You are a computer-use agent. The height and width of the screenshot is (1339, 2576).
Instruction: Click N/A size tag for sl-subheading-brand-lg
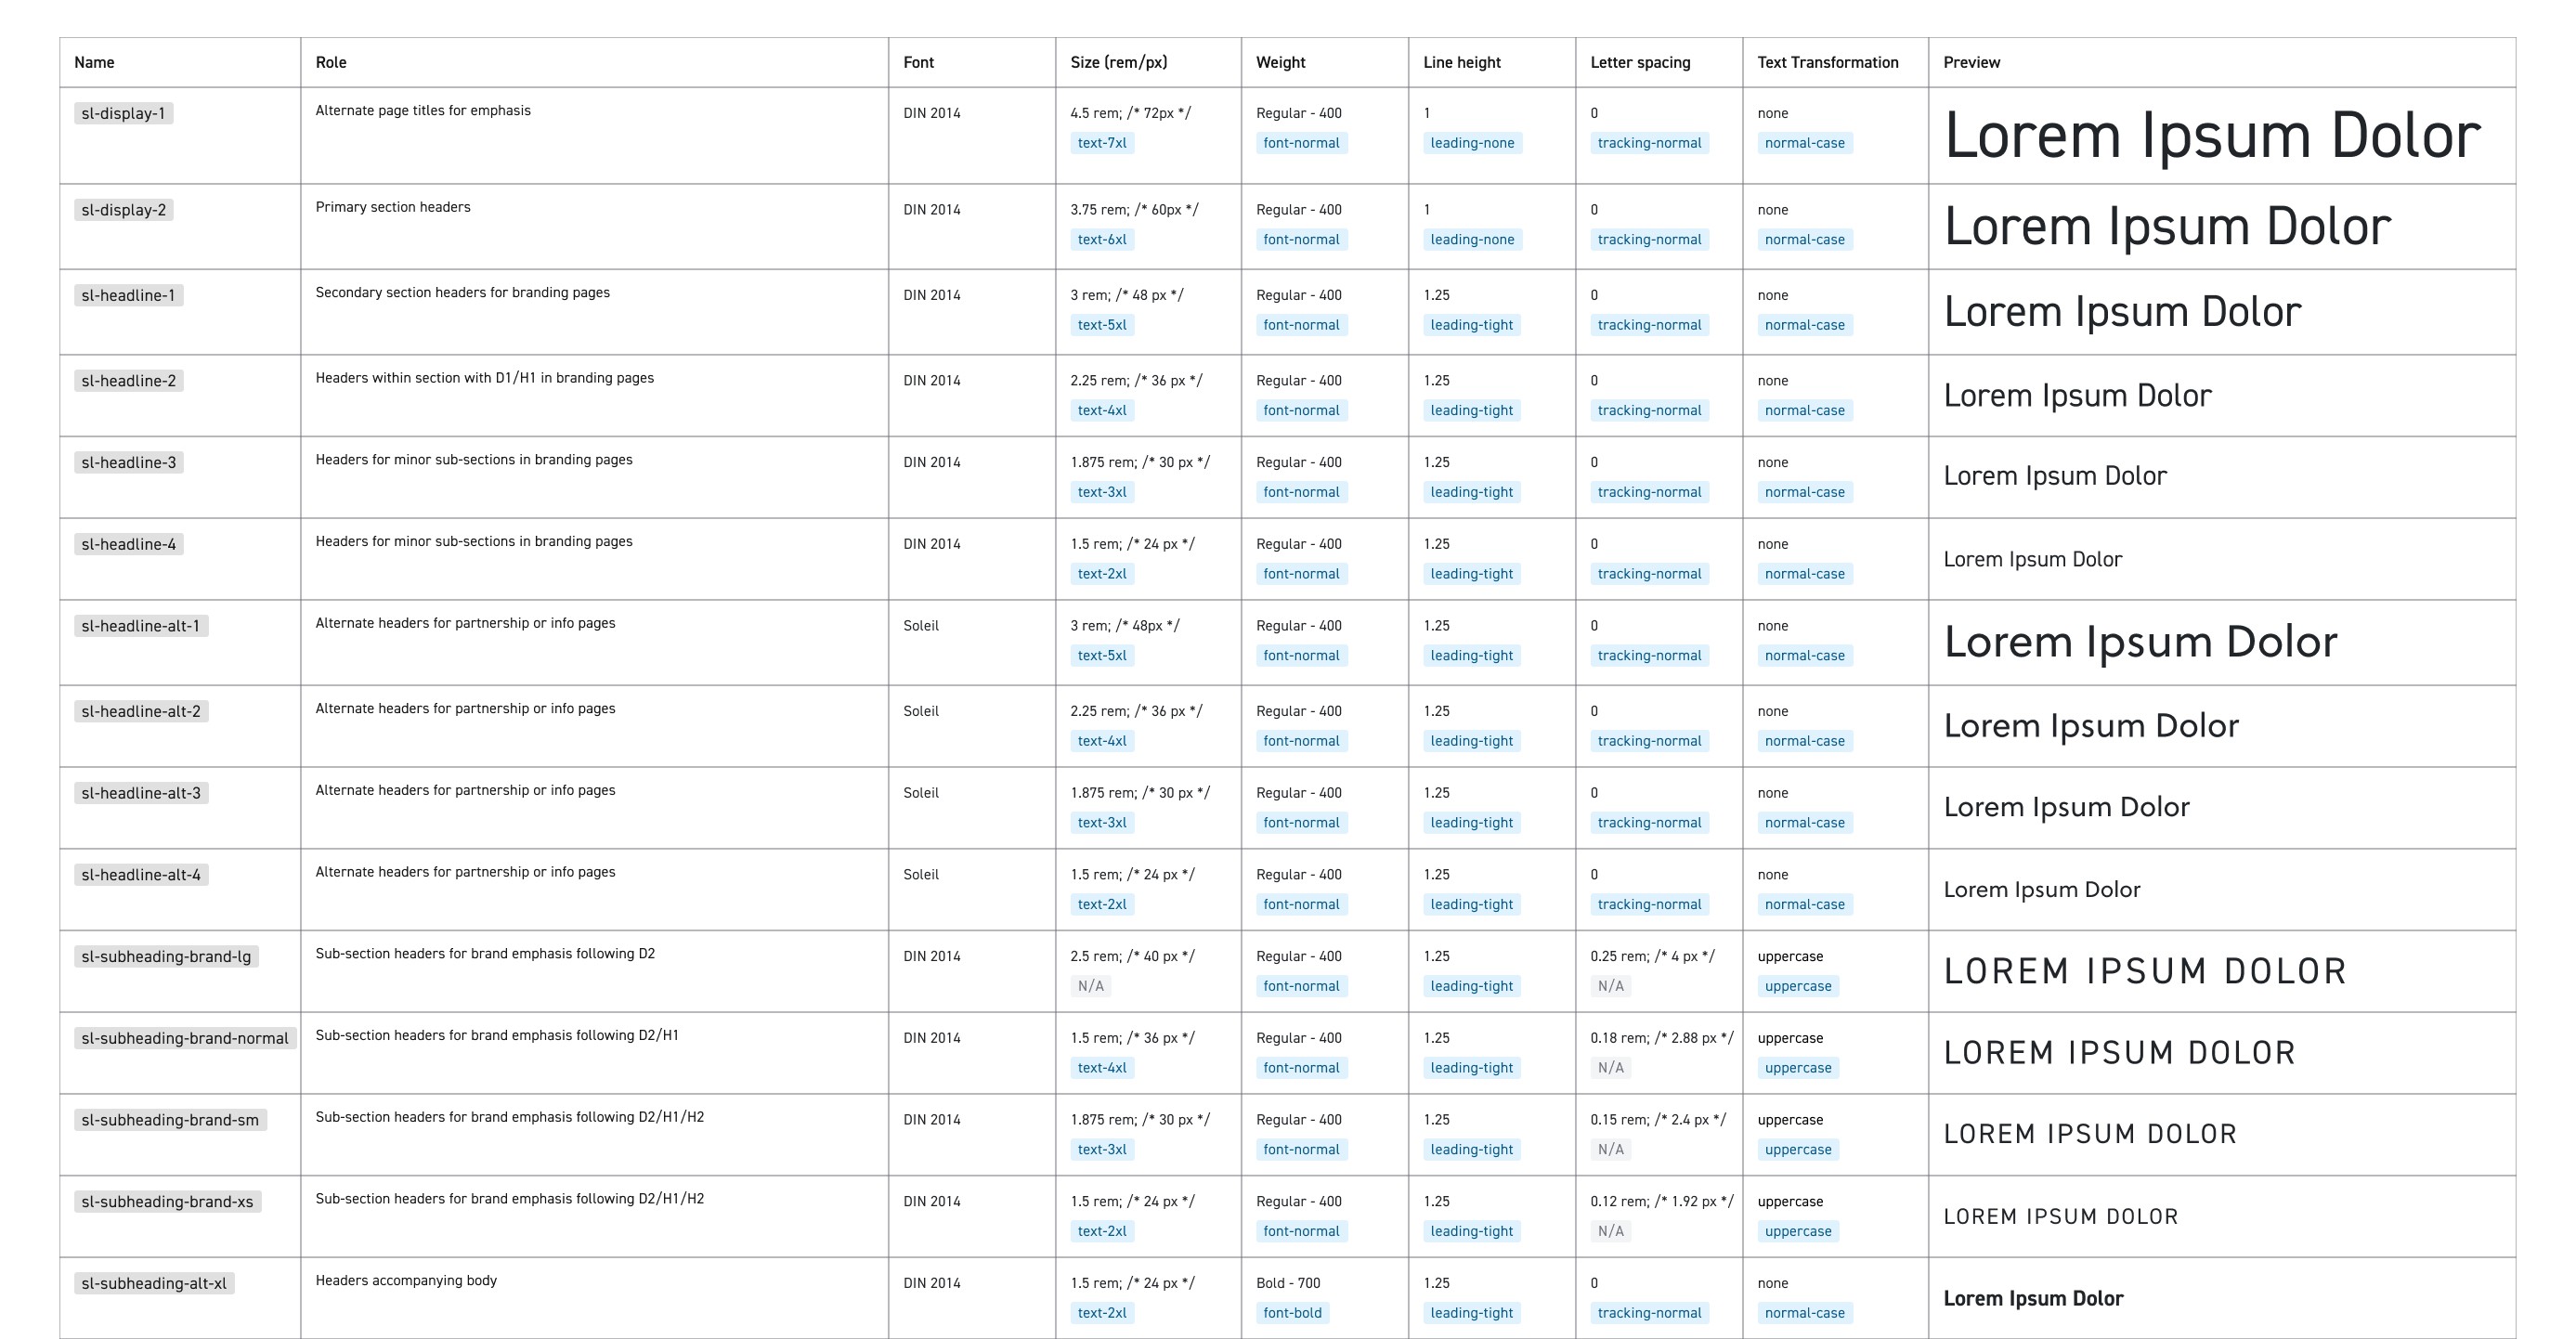pyautogui.click(x=1090, y=986)
